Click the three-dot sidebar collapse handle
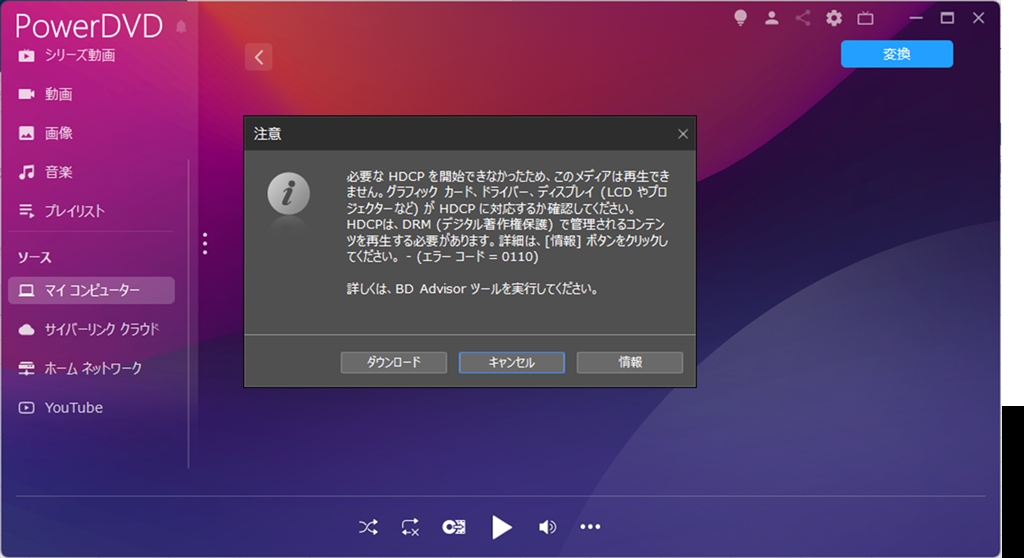The width and height of the screenshot is (1024, 558). (x=205, y=244)
